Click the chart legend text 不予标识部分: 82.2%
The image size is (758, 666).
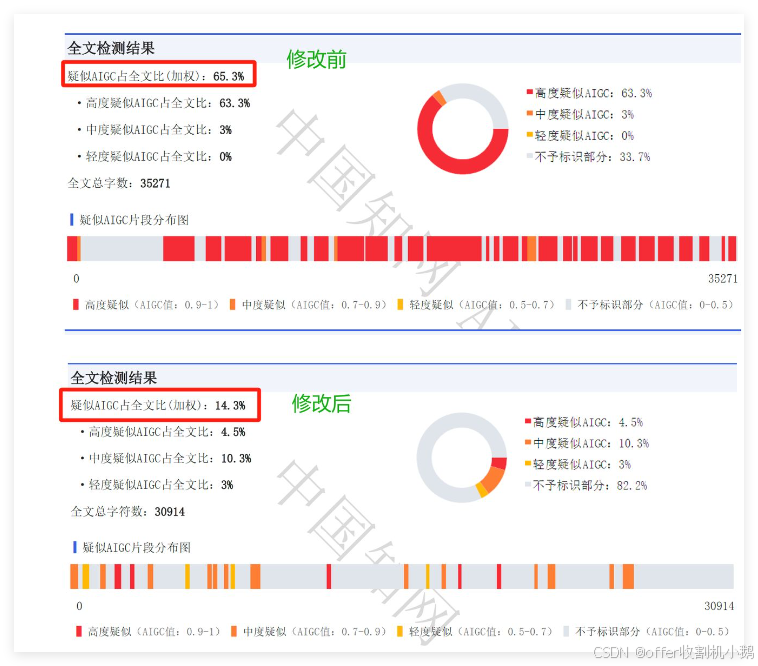[590, 485]
